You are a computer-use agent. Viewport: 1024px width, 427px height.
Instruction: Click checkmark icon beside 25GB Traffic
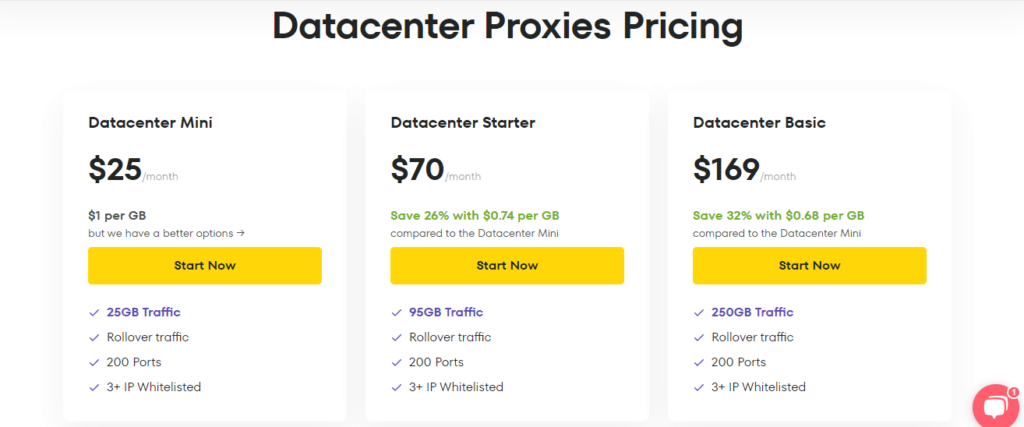(94, 312)
